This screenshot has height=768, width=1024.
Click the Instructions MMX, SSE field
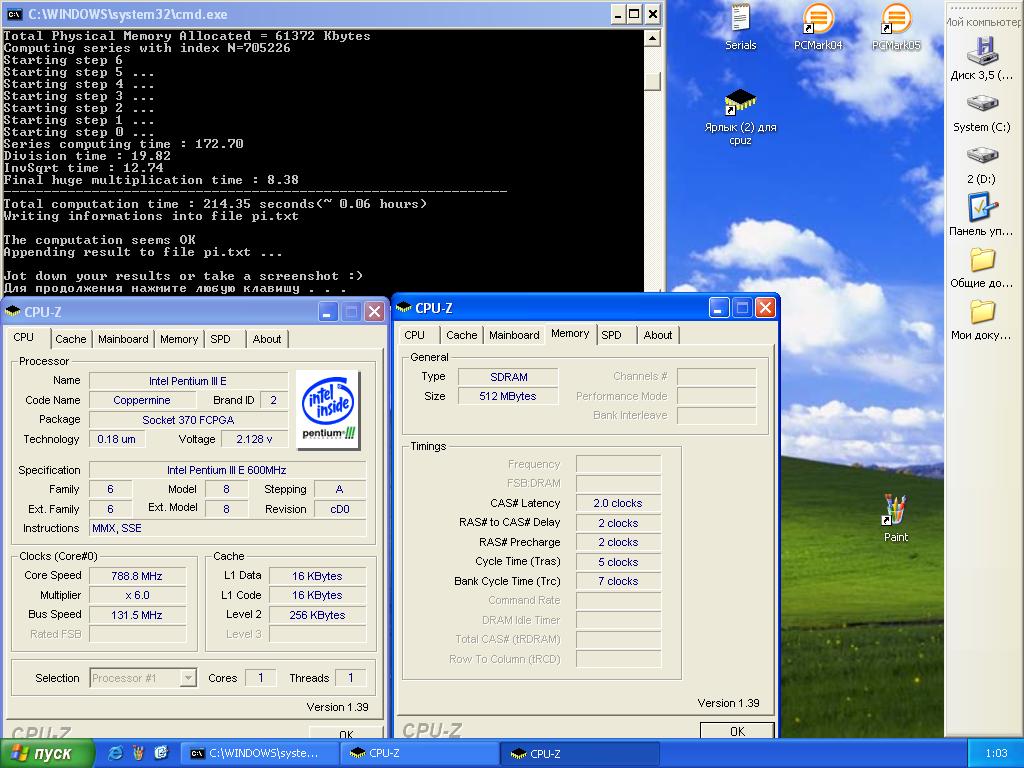(x=227, y=528)
